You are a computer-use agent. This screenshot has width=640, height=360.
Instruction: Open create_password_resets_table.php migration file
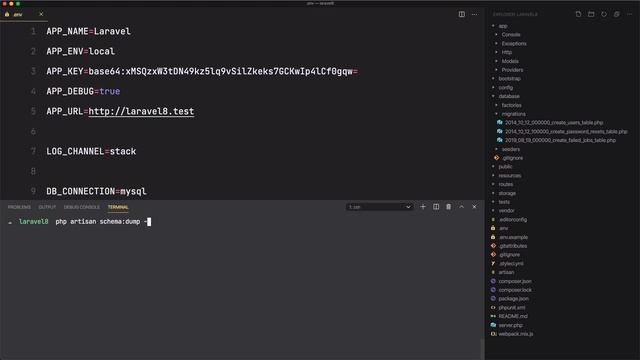[566, 131]
